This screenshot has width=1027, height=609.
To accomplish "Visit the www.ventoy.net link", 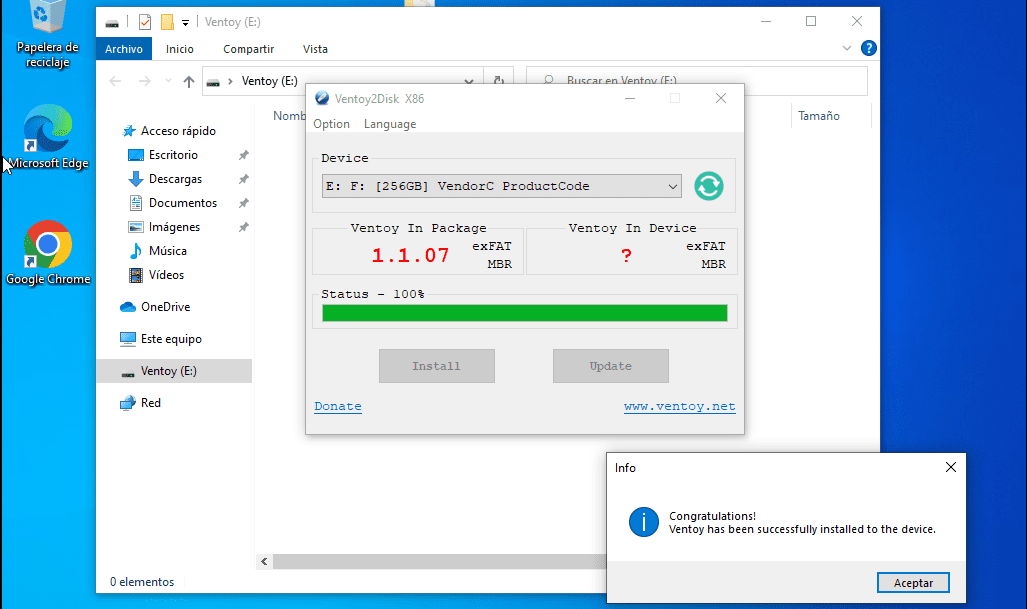I will [679, 406].
